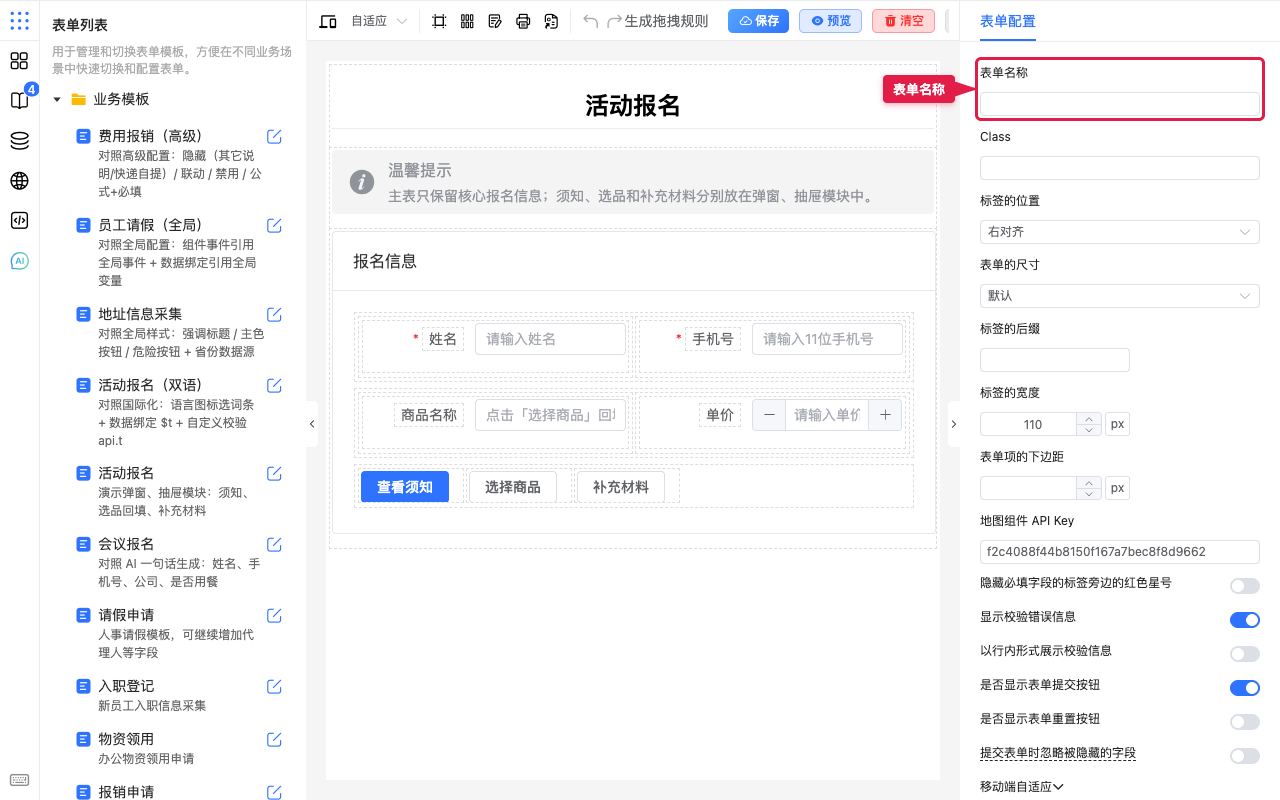Collapse the left form list panel arrow
The image size is (1280, 800).
pyautogui.click(x=312, y=424)
